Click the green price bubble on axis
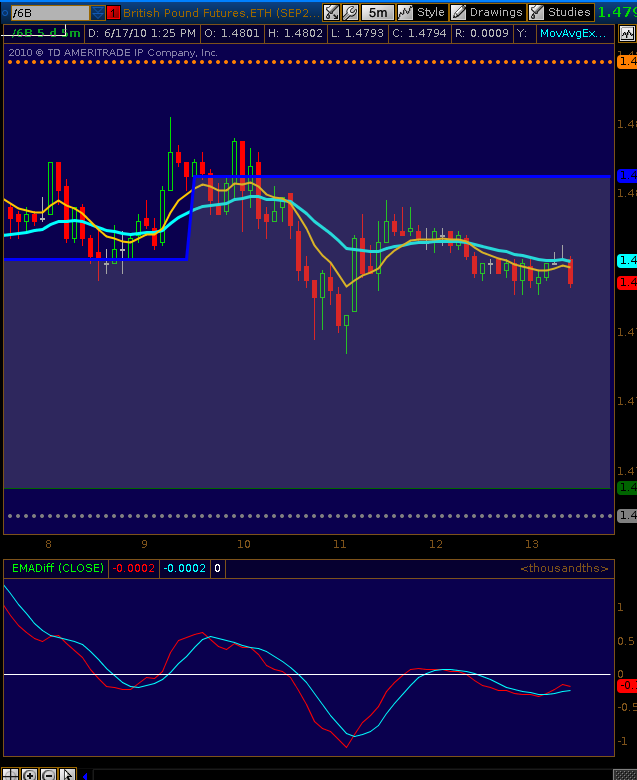Screen dimensions: 637x780 pos(627,488)
